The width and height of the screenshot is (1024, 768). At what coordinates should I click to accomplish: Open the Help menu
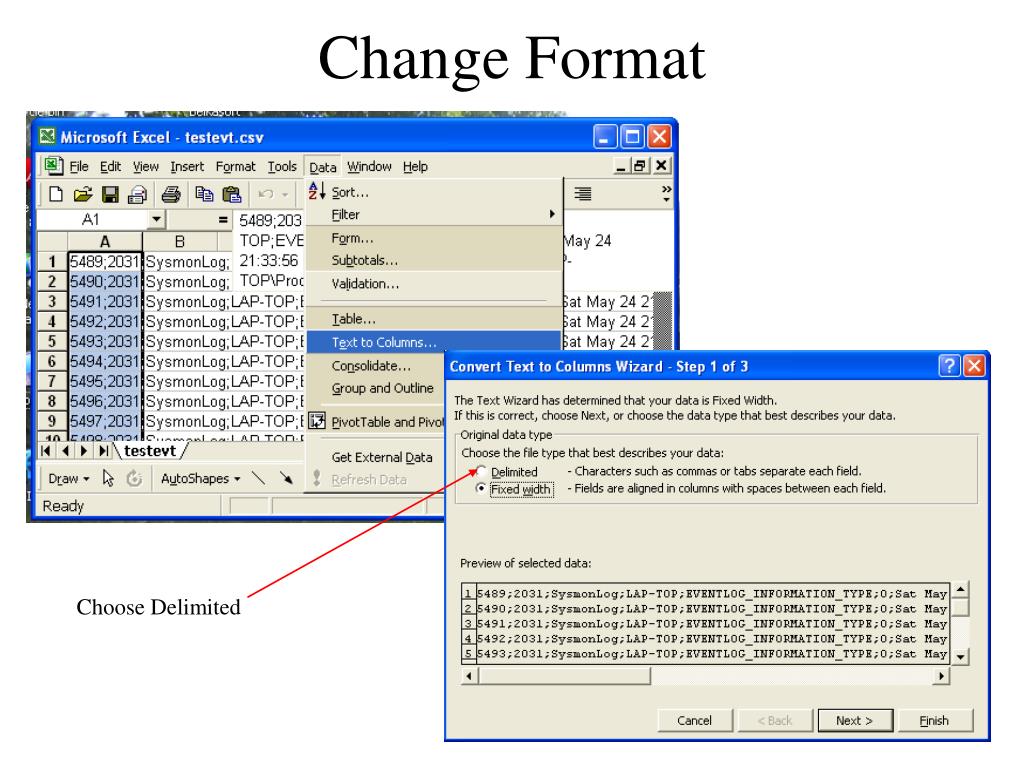(x=415, y=167)
